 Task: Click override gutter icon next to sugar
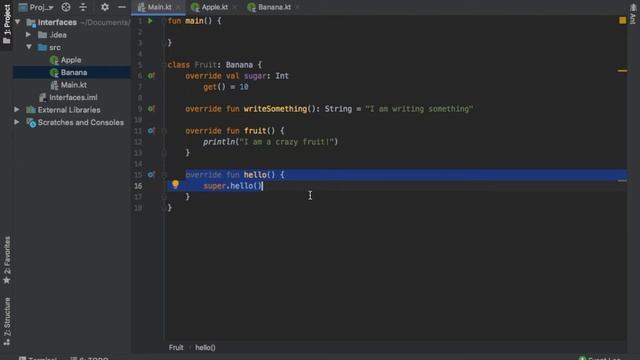(x=151, y=76)
